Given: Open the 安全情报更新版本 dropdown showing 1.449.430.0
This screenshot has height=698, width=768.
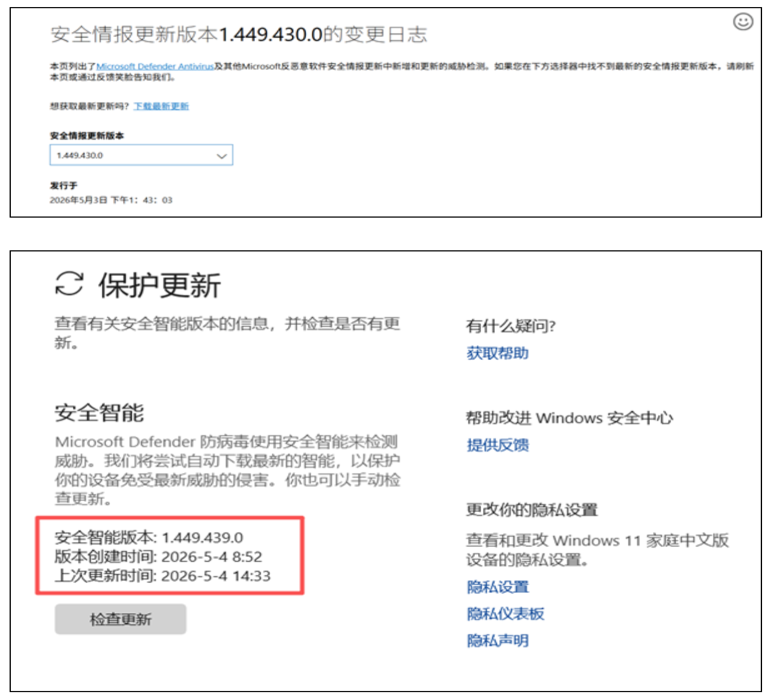Looking at the screenshot, I should click(x=141, y=155).
